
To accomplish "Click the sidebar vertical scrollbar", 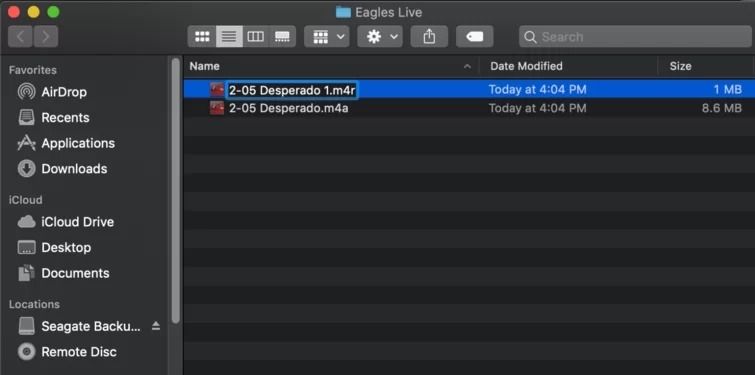I will 176,191.
